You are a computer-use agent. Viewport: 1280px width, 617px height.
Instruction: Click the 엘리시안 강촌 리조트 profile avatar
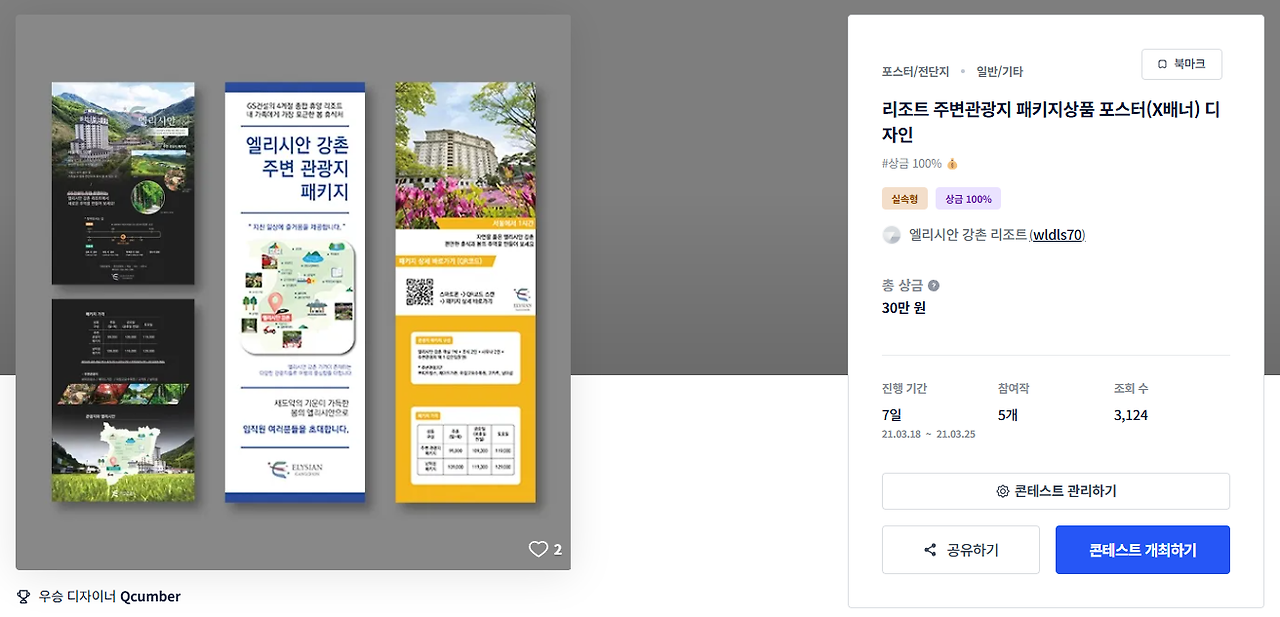[x=892, y=235]
